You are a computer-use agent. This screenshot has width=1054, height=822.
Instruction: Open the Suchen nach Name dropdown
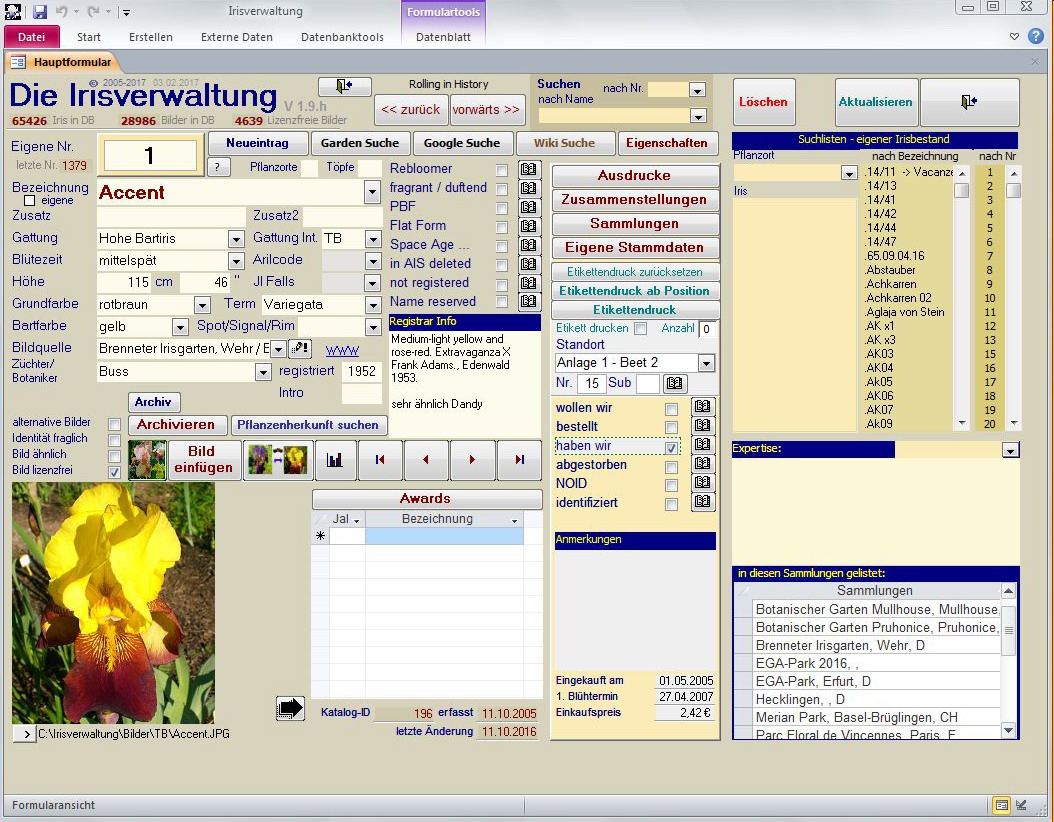(698, 116)
